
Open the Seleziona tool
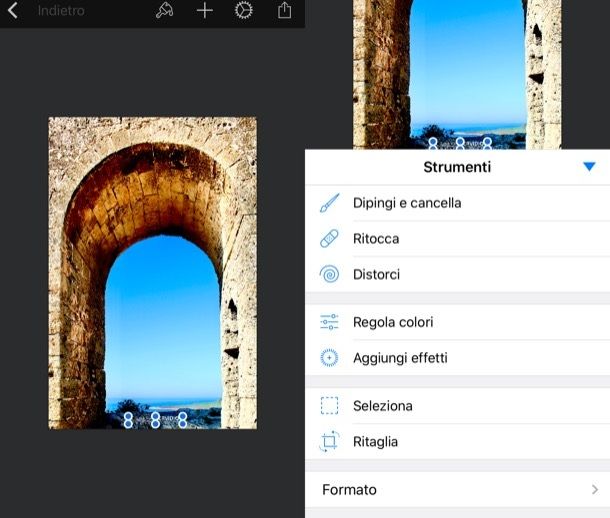click(458, 406)
